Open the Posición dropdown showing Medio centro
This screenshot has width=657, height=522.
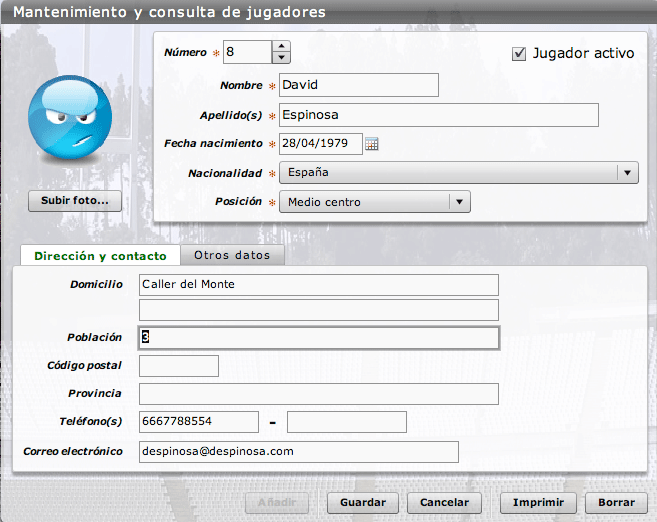(375, 202)
